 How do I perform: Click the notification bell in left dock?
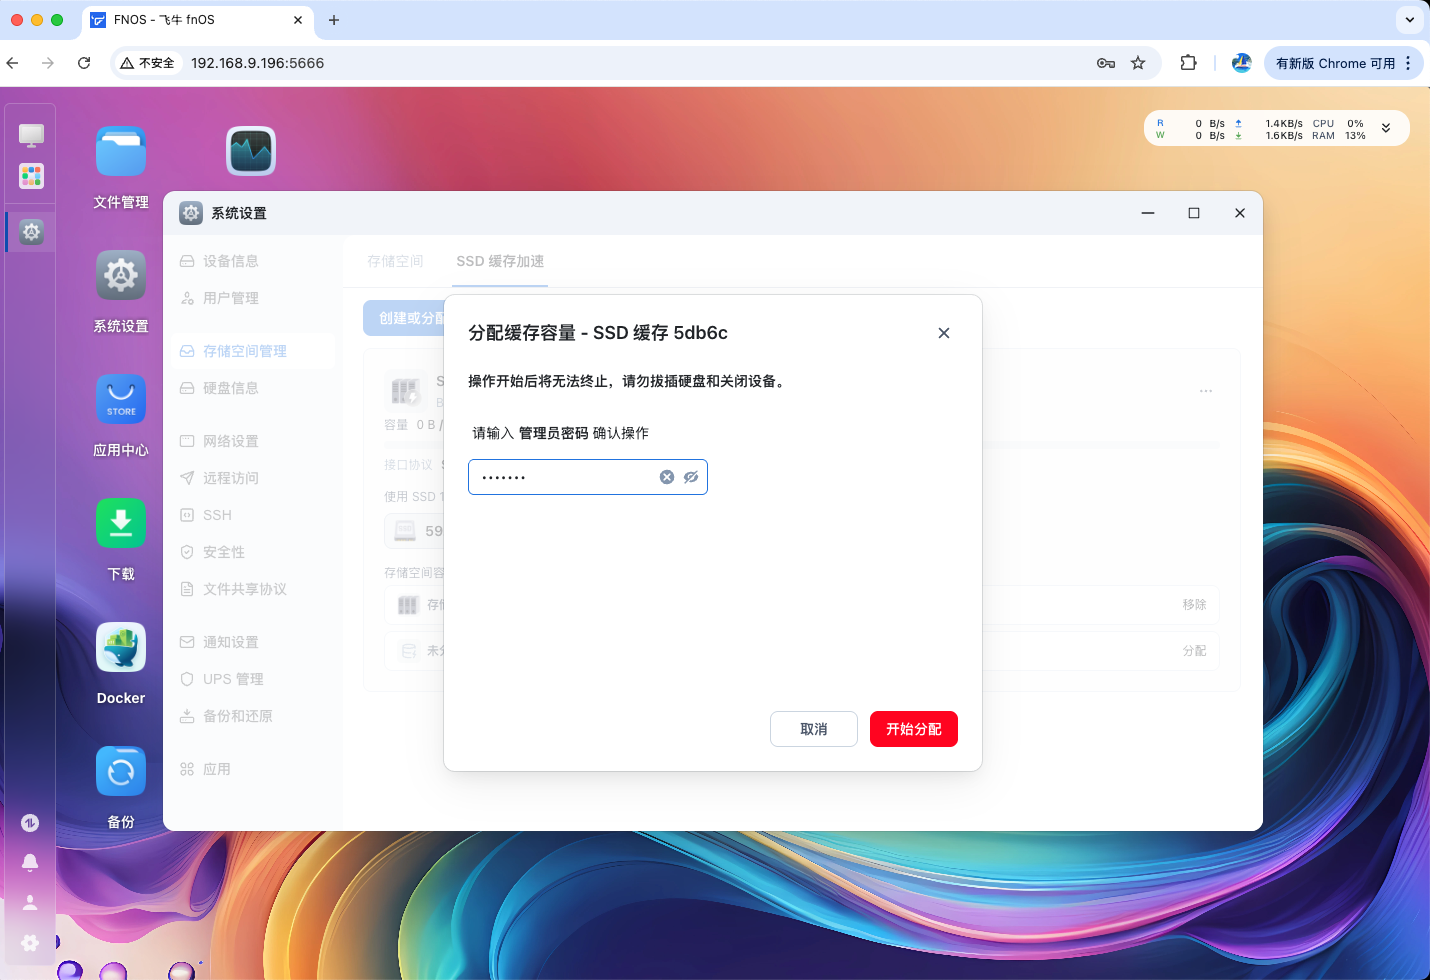30,862
